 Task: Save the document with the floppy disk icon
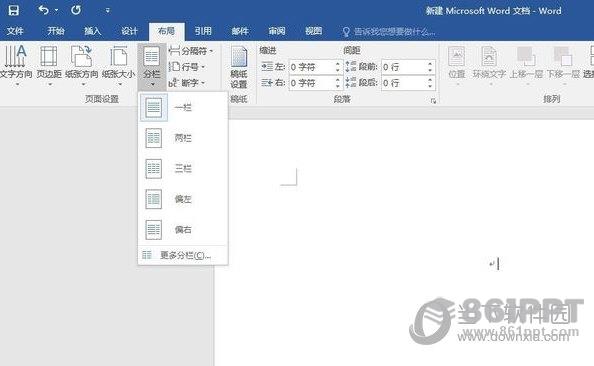[x=14, y=10]
